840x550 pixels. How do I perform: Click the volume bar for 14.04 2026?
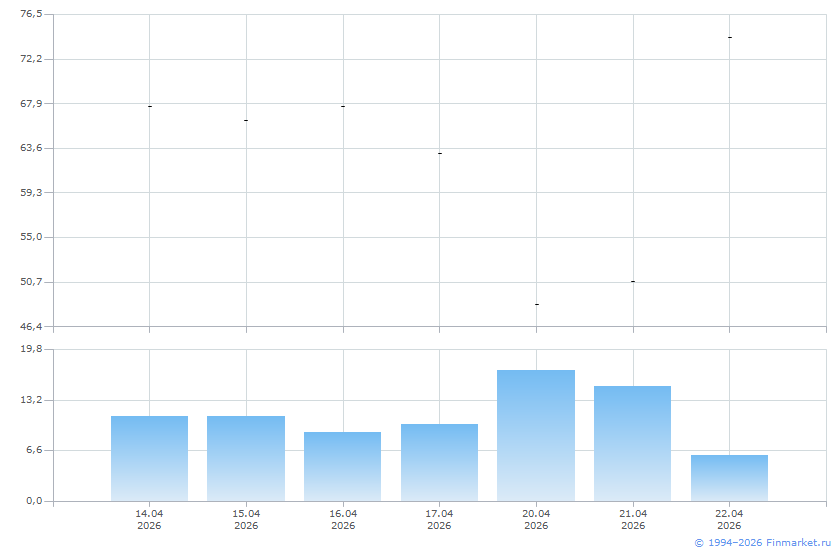149,458
